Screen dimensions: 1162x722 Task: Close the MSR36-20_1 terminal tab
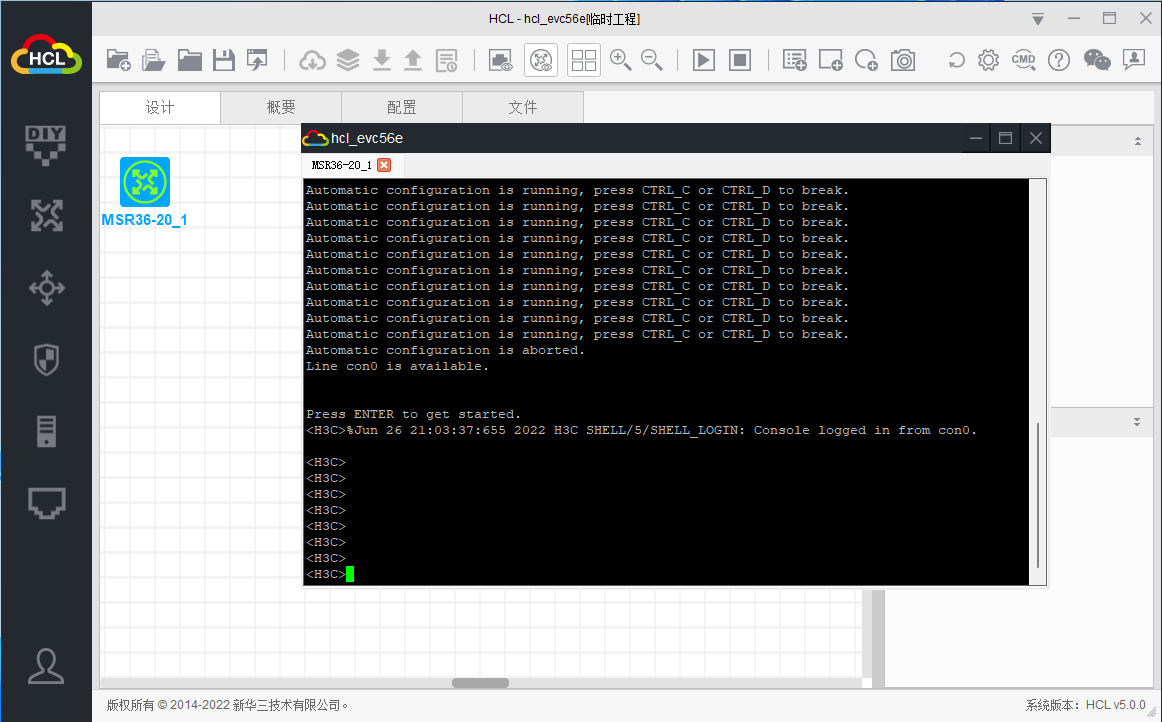pos(384,165)
